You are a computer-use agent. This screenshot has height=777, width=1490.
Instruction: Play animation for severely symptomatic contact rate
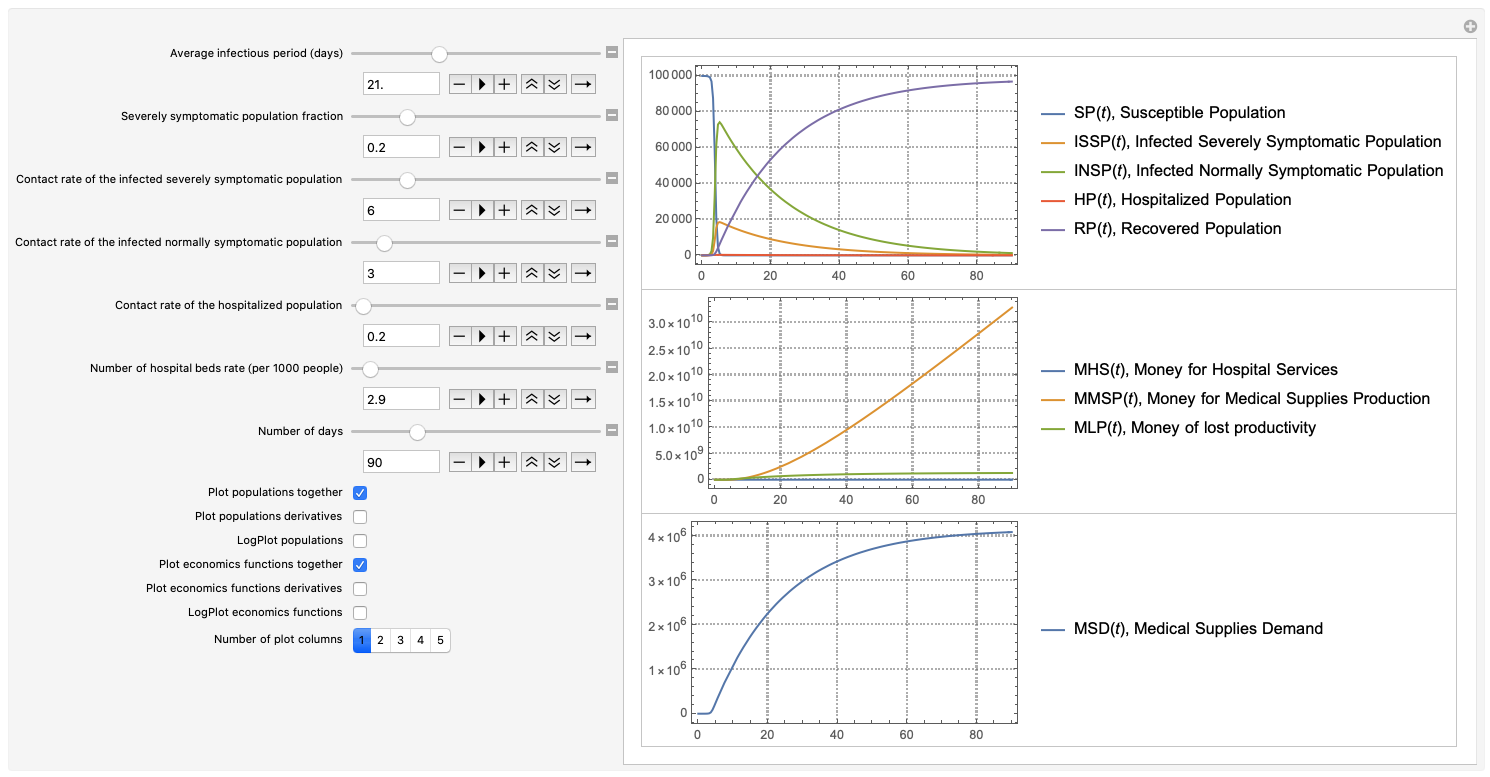(x=482, y=211)
